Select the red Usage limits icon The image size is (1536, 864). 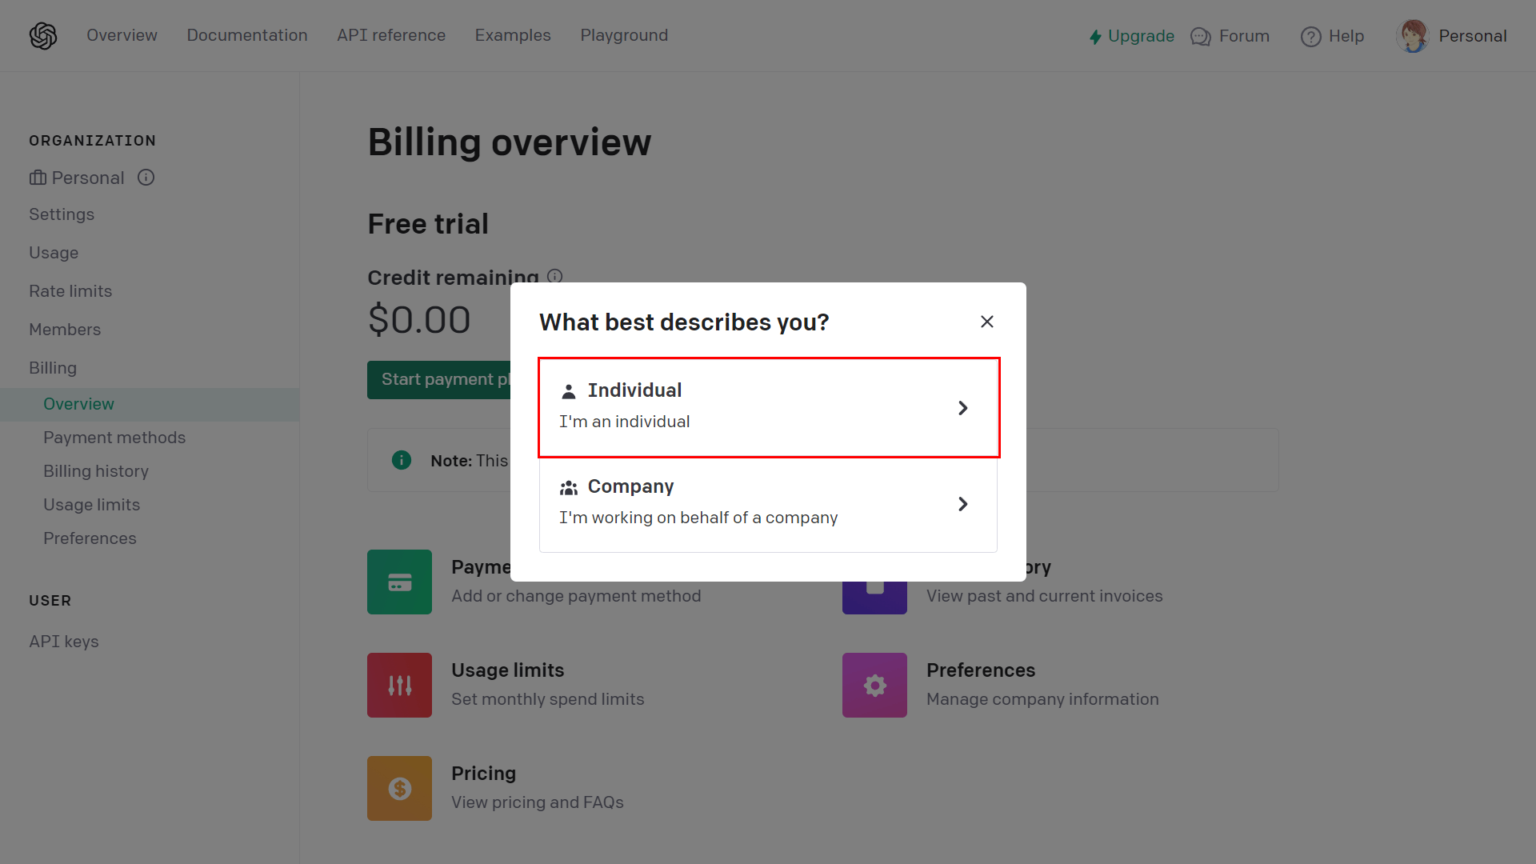pos(399,685)
